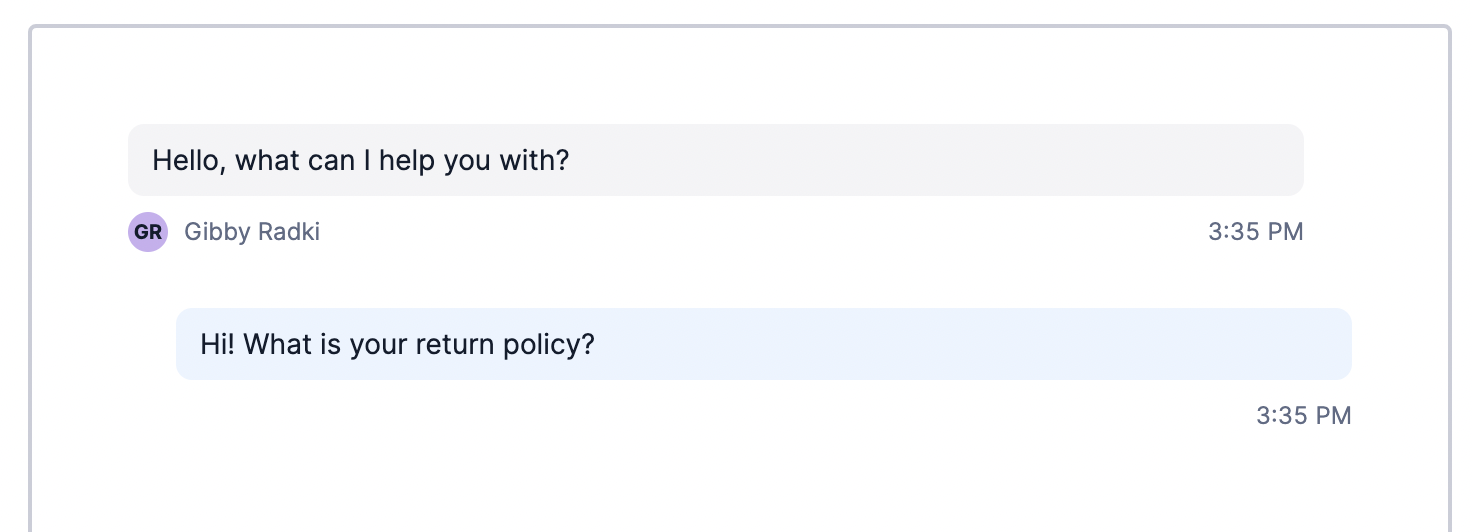This screenshot has width=1472, height=532.
Task: Click the surname 'Radki' next to the avatar
Action: [x=289, y=232]
